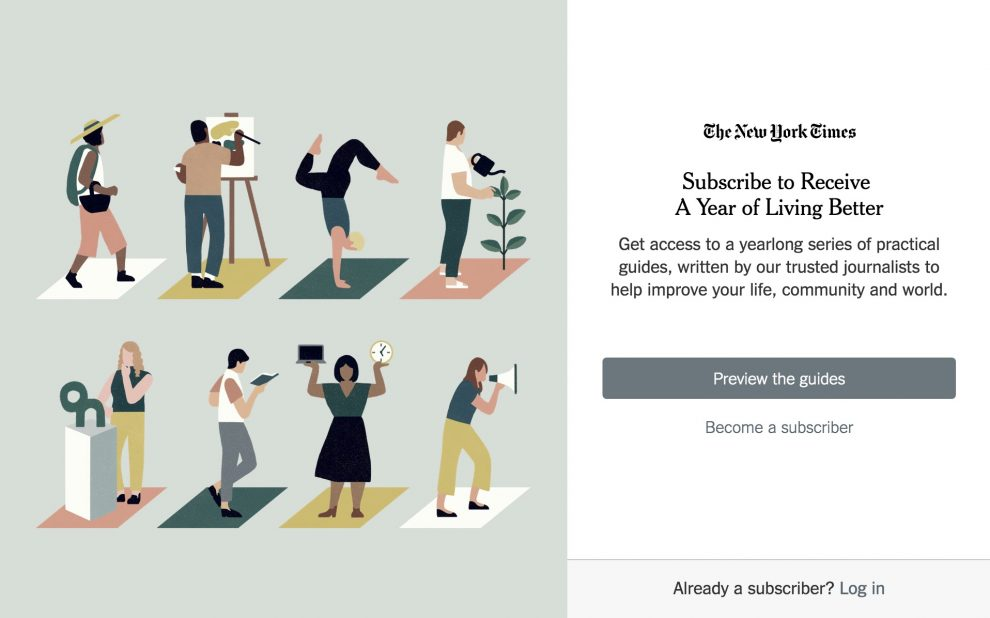The width and height of the screenshot is (990, 618).
Task: Click the laptop held overhead
Action: click(311, 354)
